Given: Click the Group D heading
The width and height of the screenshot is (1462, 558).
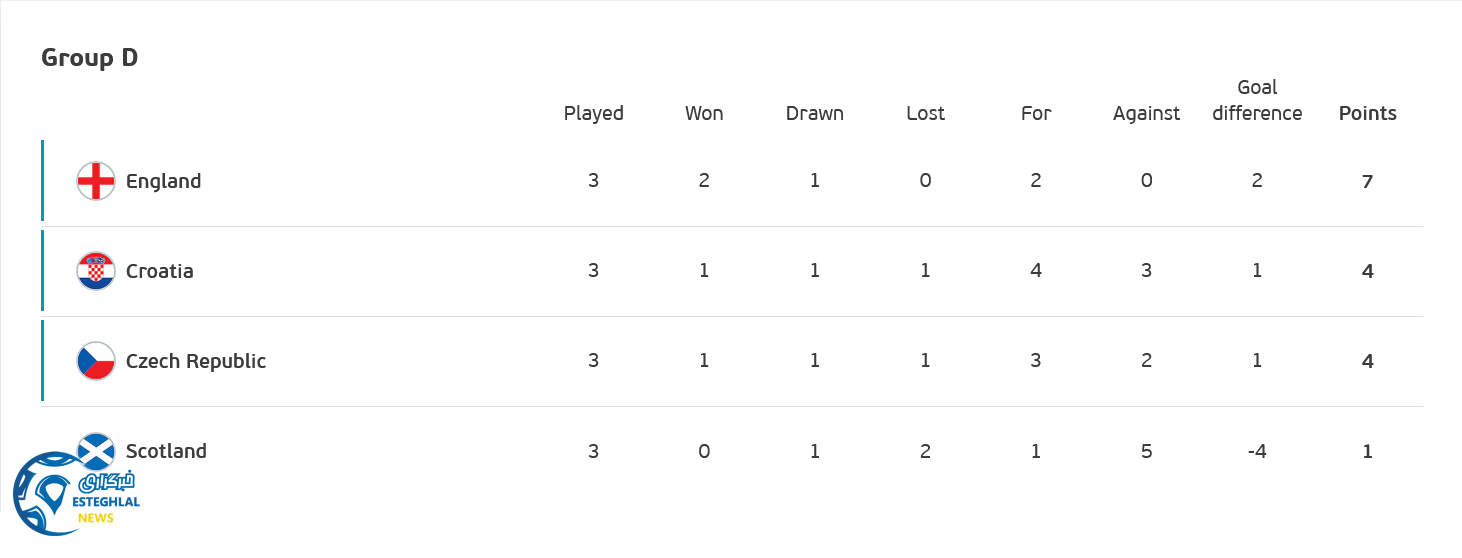Looking at the screenshot, I should click(89, 58).
